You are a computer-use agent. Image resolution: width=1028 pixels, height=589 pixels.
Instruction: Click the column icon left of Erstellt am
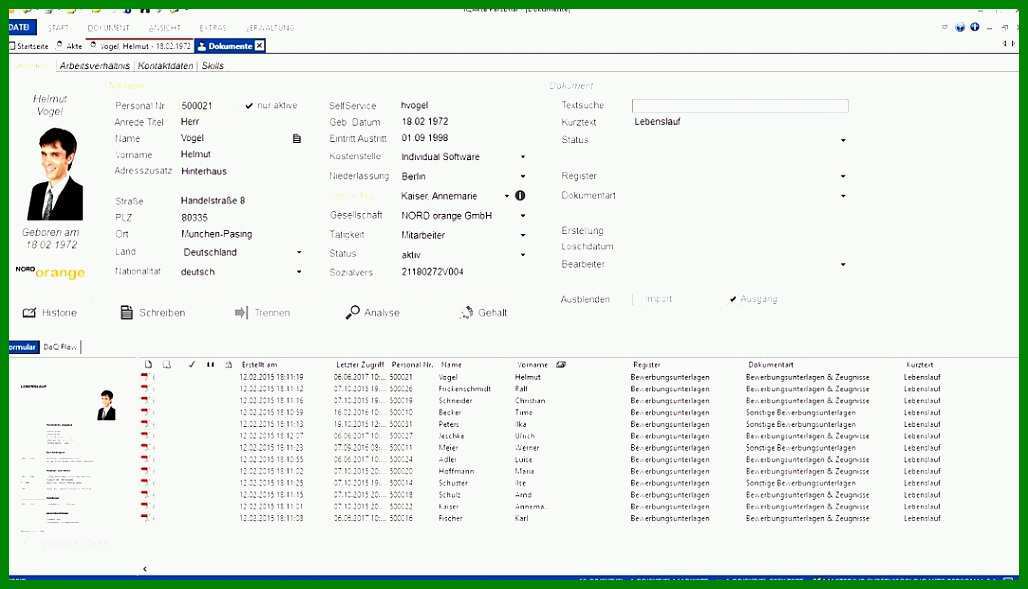click(x=229, y=365)
